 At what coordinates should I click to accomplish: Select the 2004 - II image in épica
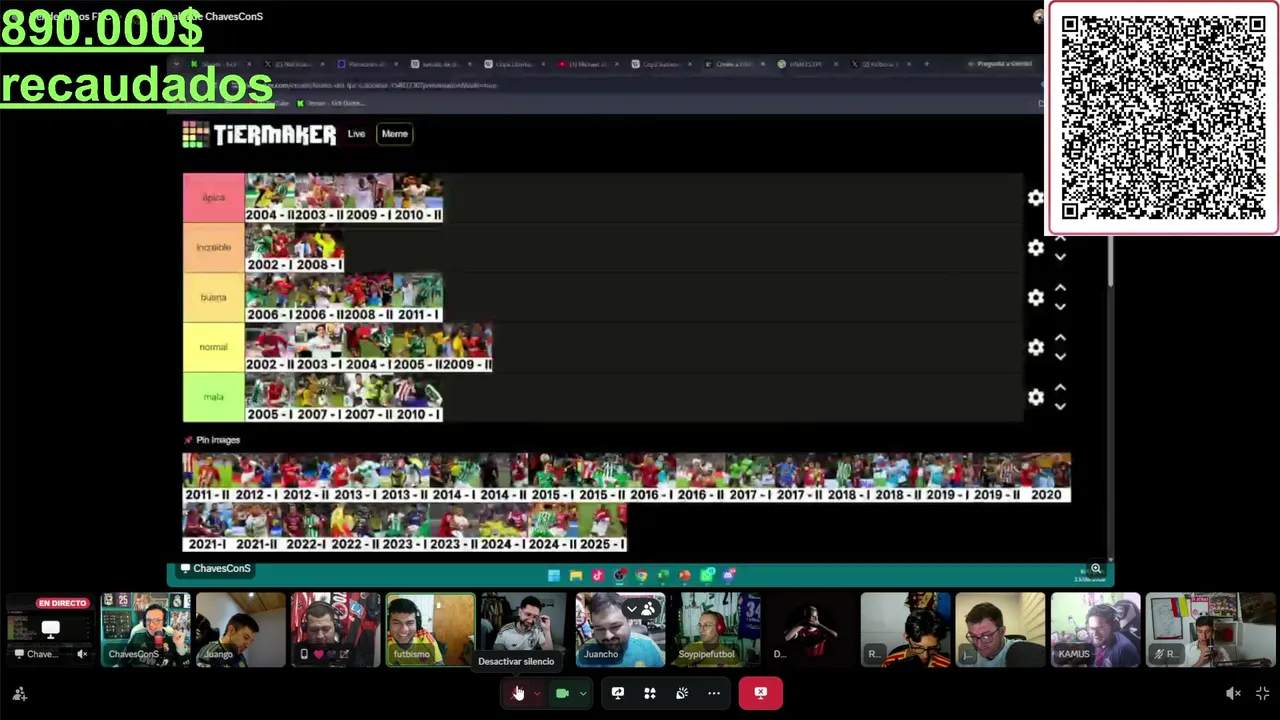click(269, 198)
